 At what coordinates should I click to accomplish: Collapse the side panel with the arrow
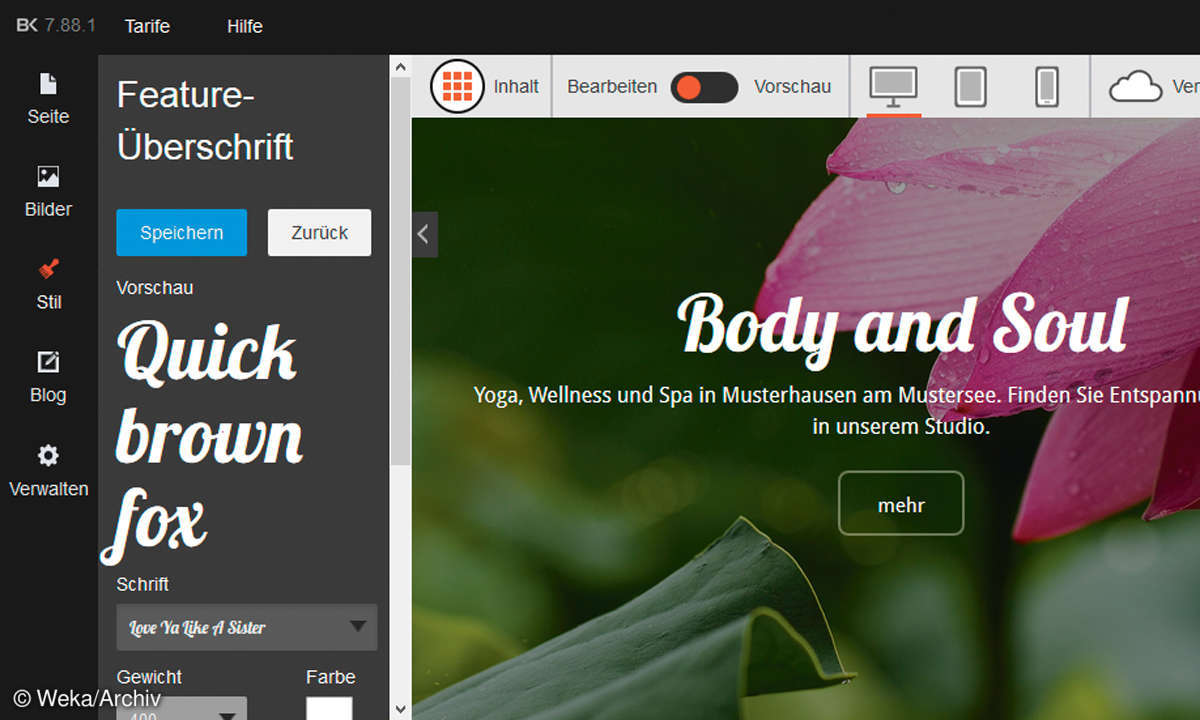pos(424,234)
